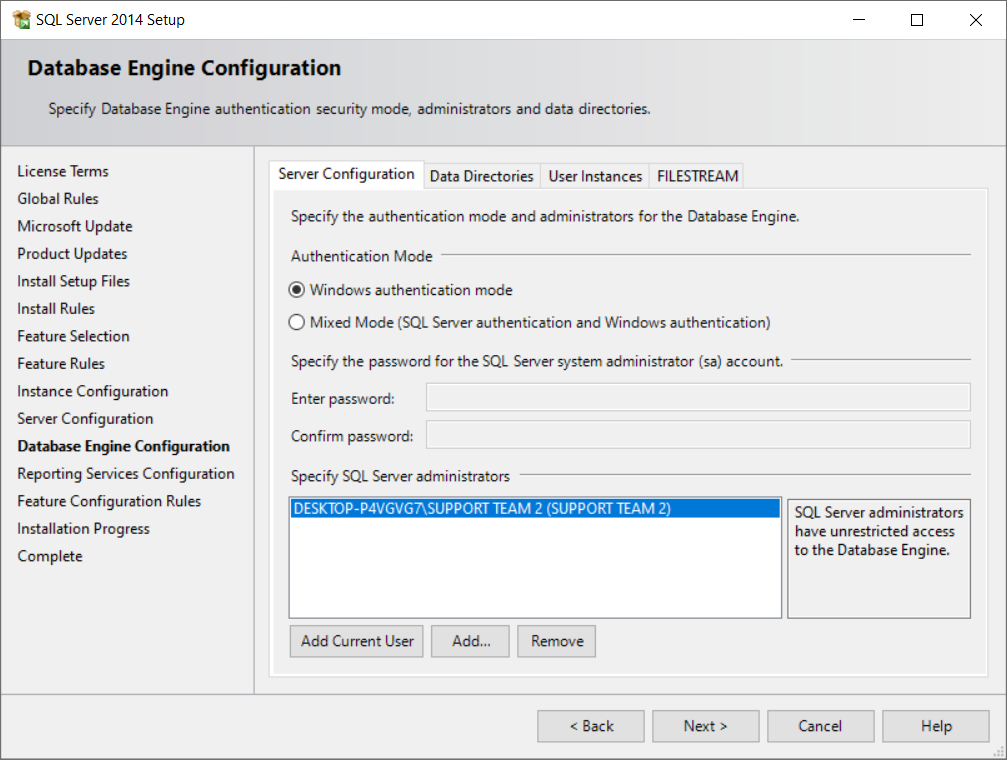This screenshot has width=1007, height=760.
Task: Open Help for this setup page
Action: point(936,726)
